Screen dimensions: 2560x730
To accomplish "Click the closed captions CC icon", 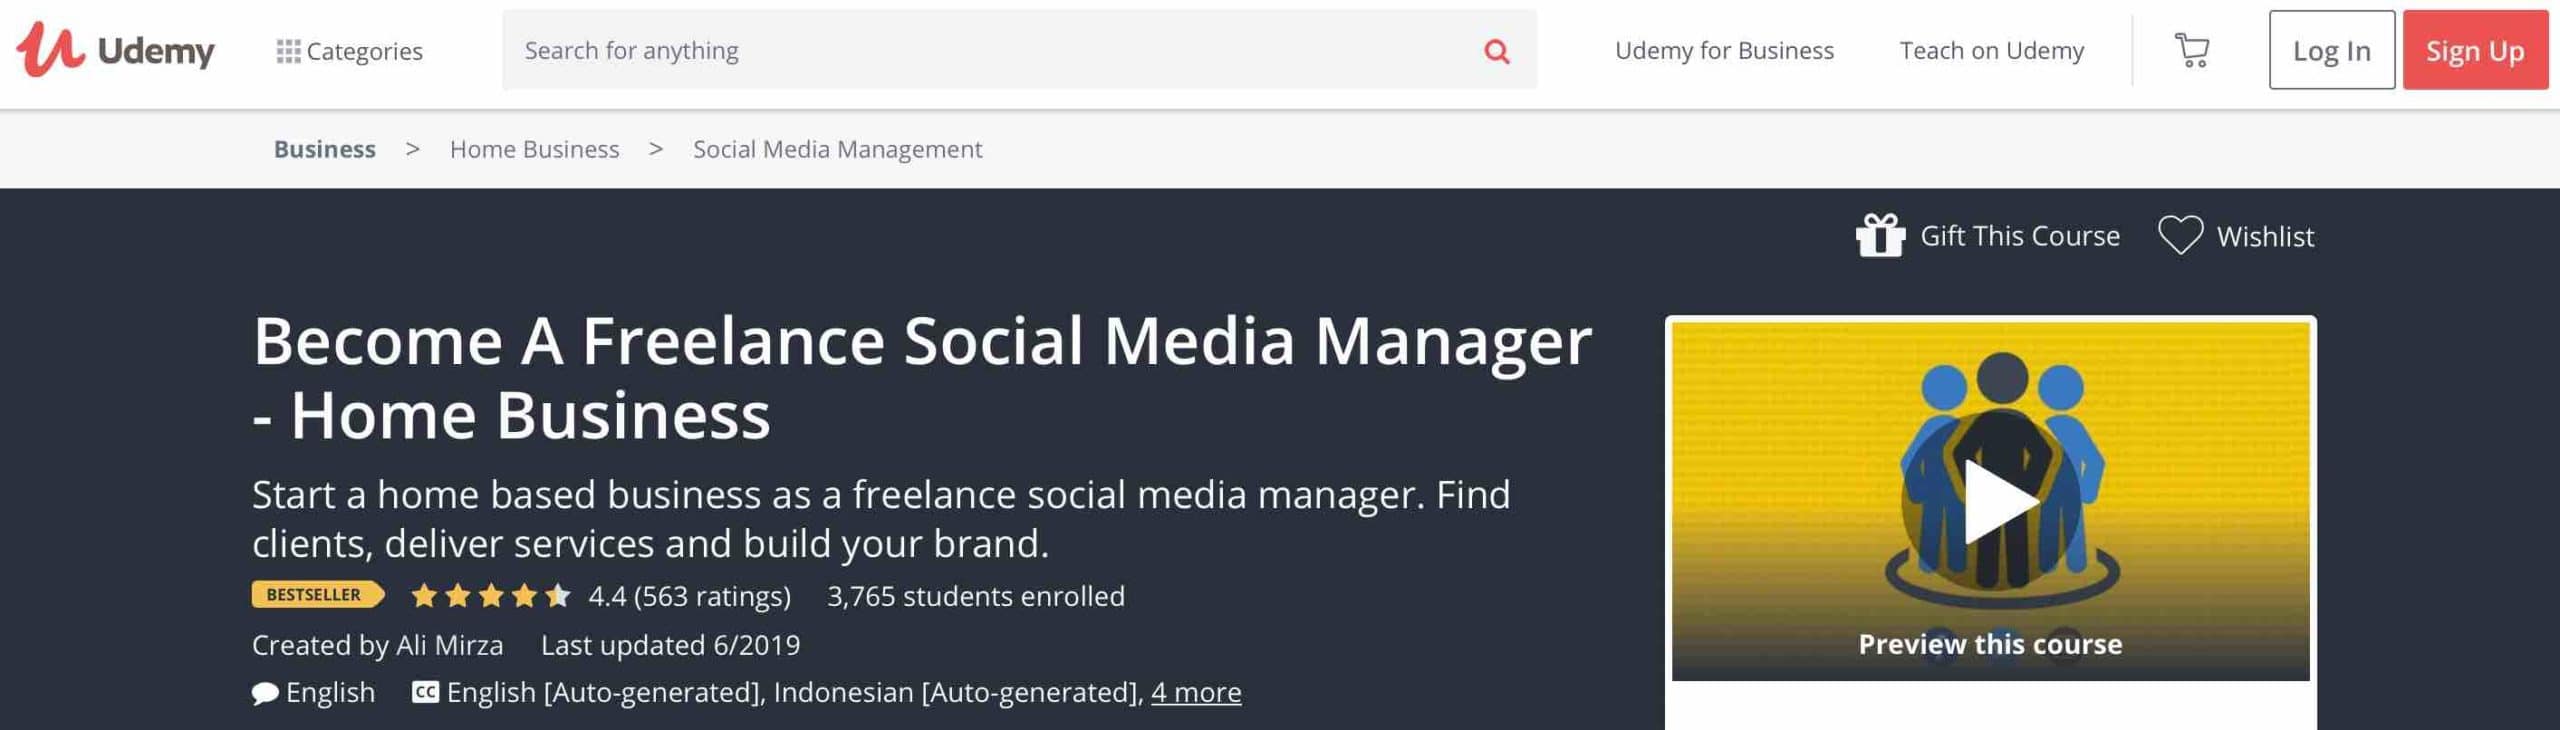I will (x=425, y=692).
